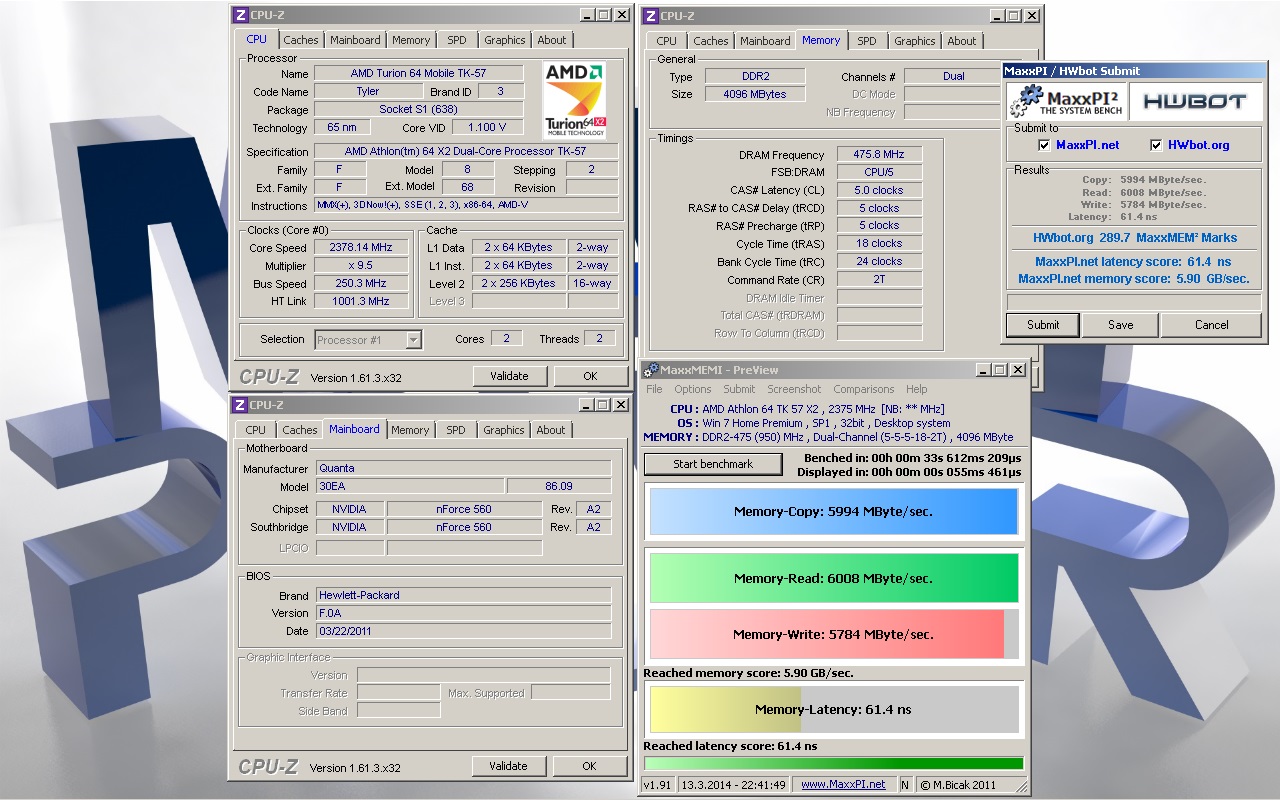Click the CPU-Z memory window title icon
Viewport: 1280px width, 800px height.
pyautogui.click(x=650, y=16)
